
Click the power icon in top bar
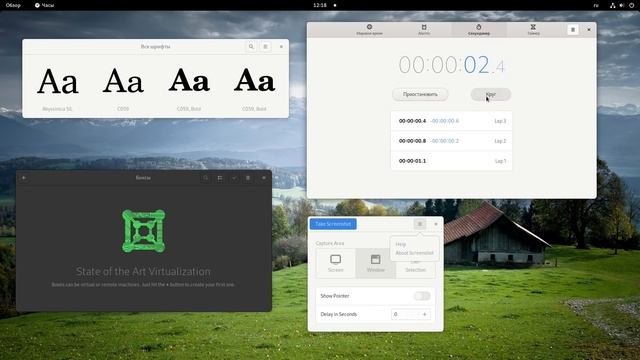(631, 5)
